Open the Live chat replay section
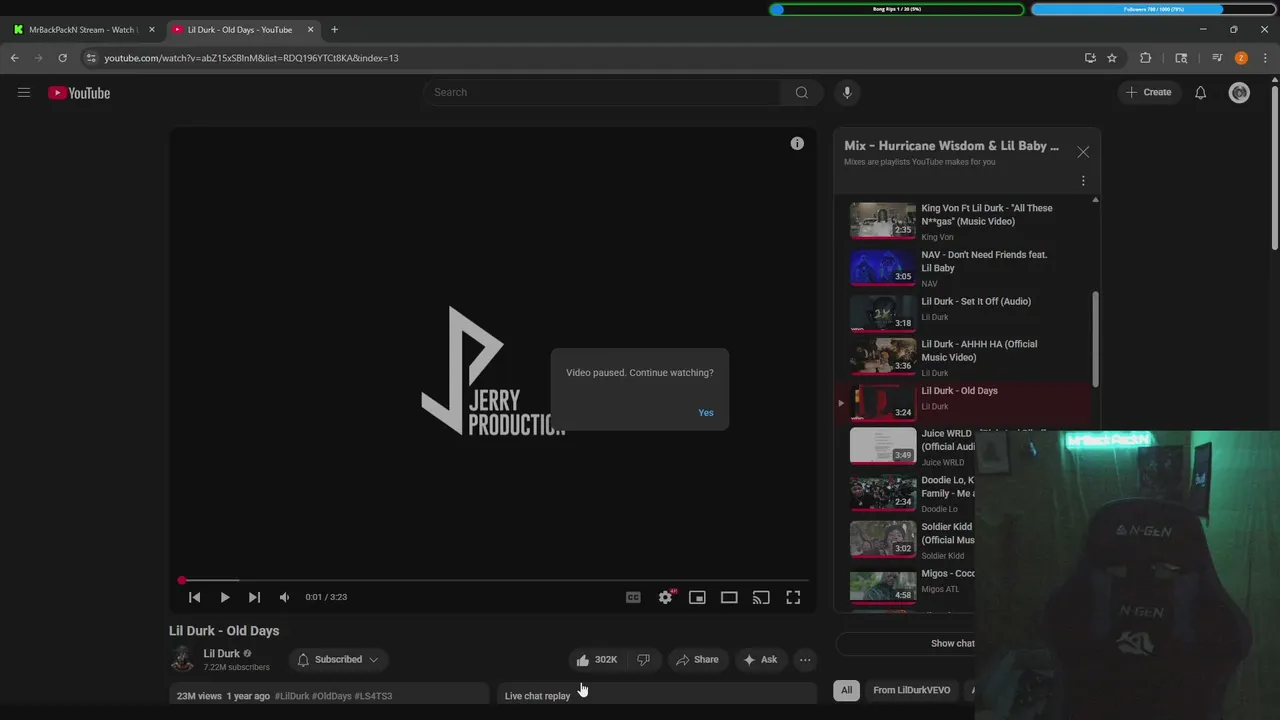 tap(657, 695)
